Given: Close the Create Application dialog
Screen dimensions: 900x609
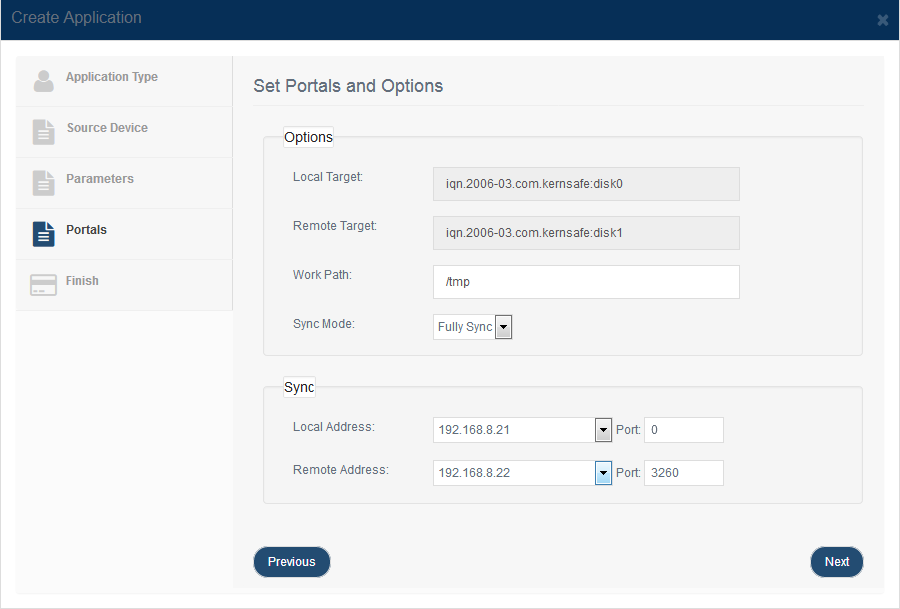Looking at the screenshot, I should click(x=883, y=20).
